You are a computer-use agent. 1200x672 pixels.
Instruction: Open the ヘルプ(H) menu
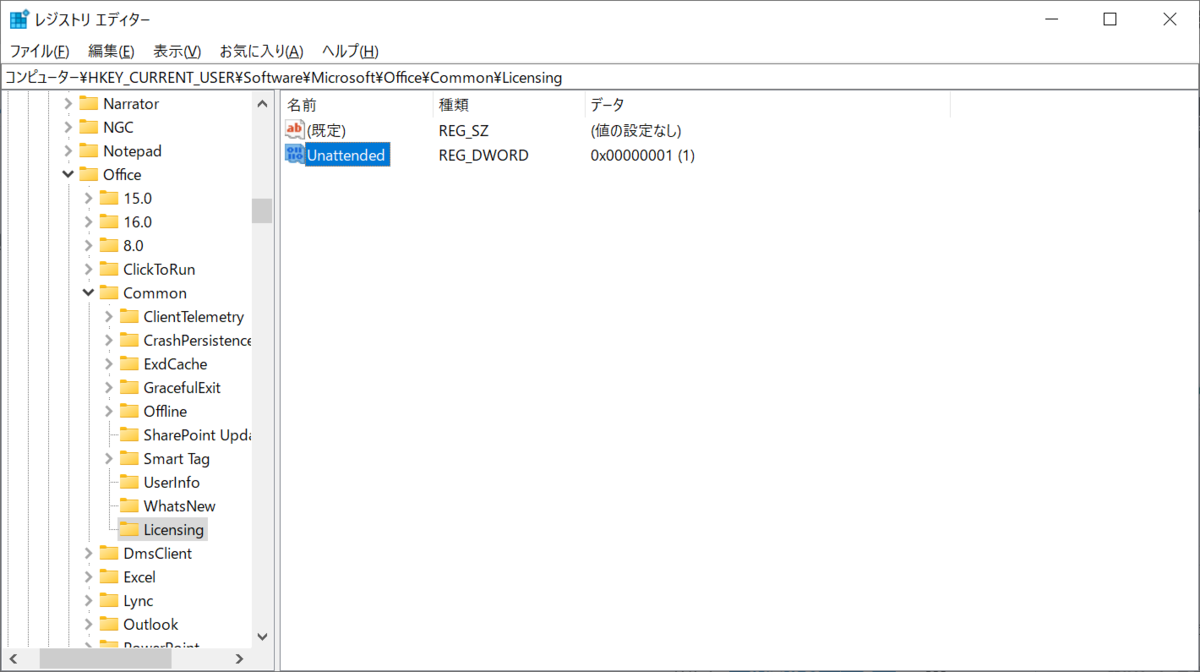(x=350, y=51)
